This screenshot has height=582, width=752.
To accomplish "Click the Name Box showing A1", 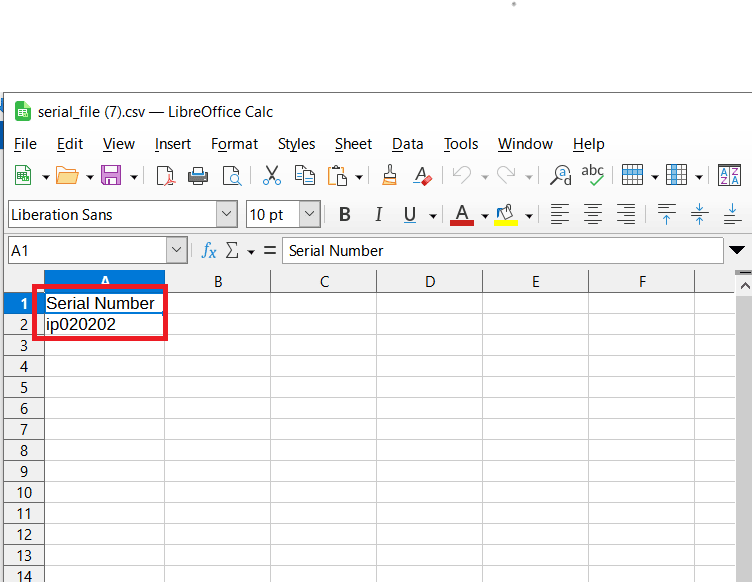I will point(87,250).
